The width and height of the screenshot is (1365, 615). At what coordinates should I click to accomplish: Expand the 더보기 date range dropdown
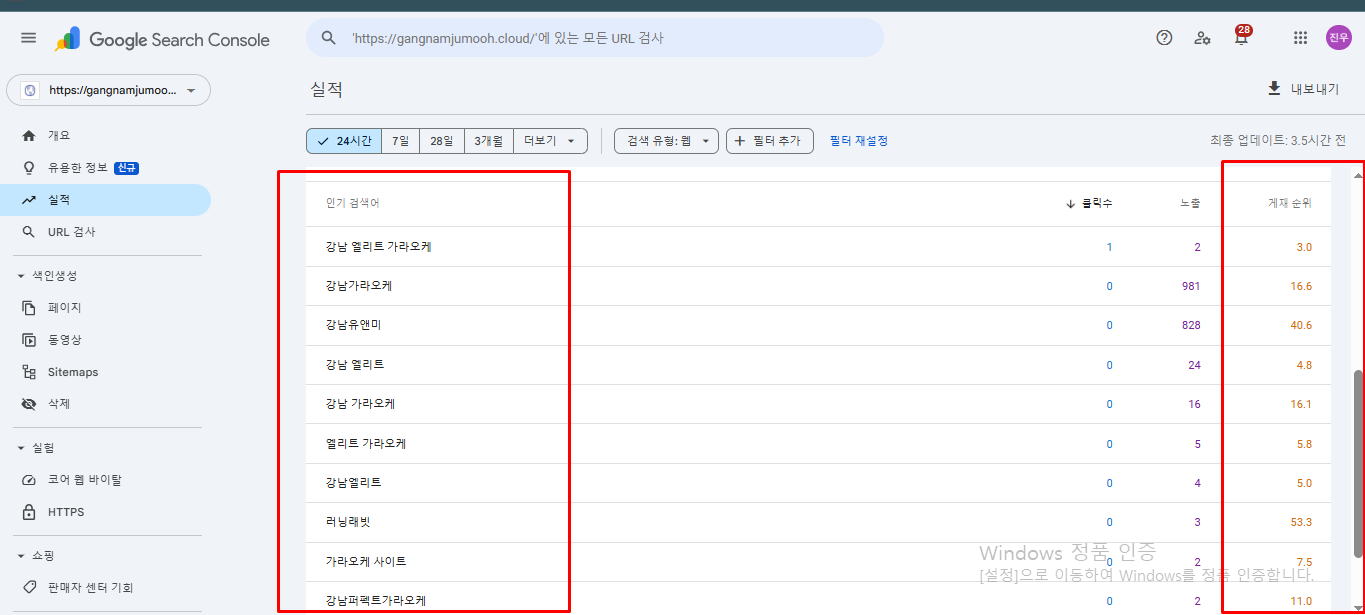click(x=550, y=141)
